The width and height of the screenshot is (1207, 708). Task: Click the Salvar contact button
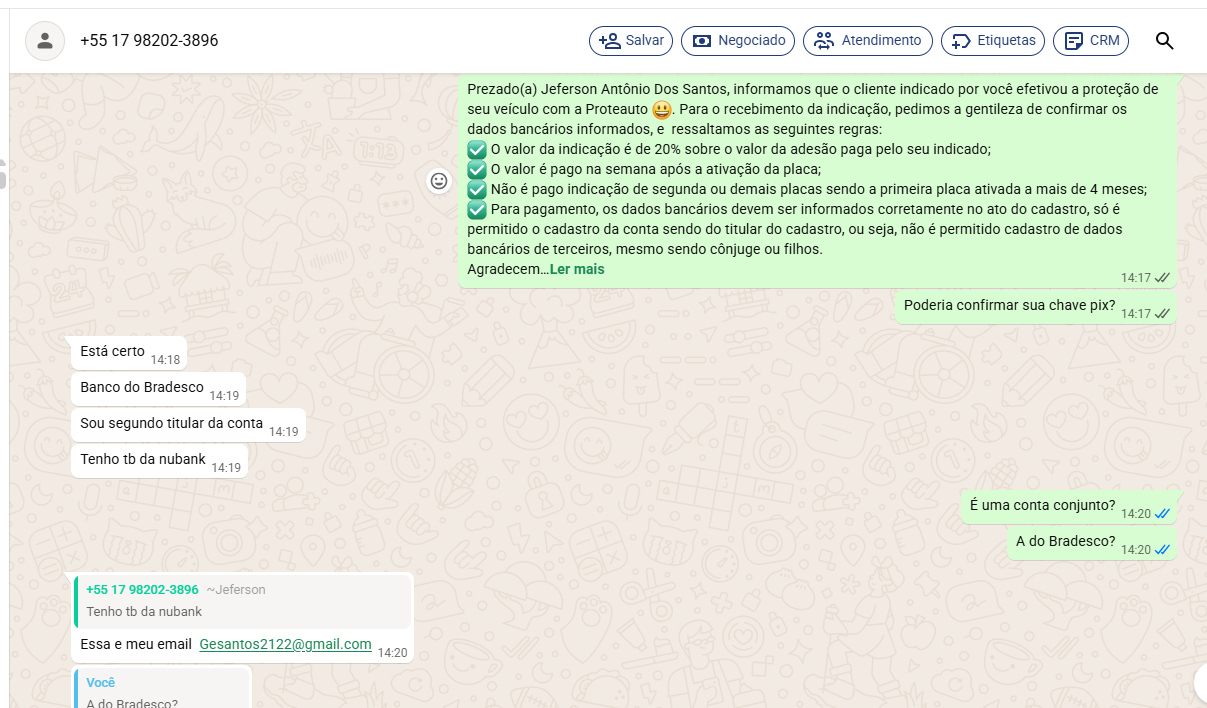tap(631, 41)
